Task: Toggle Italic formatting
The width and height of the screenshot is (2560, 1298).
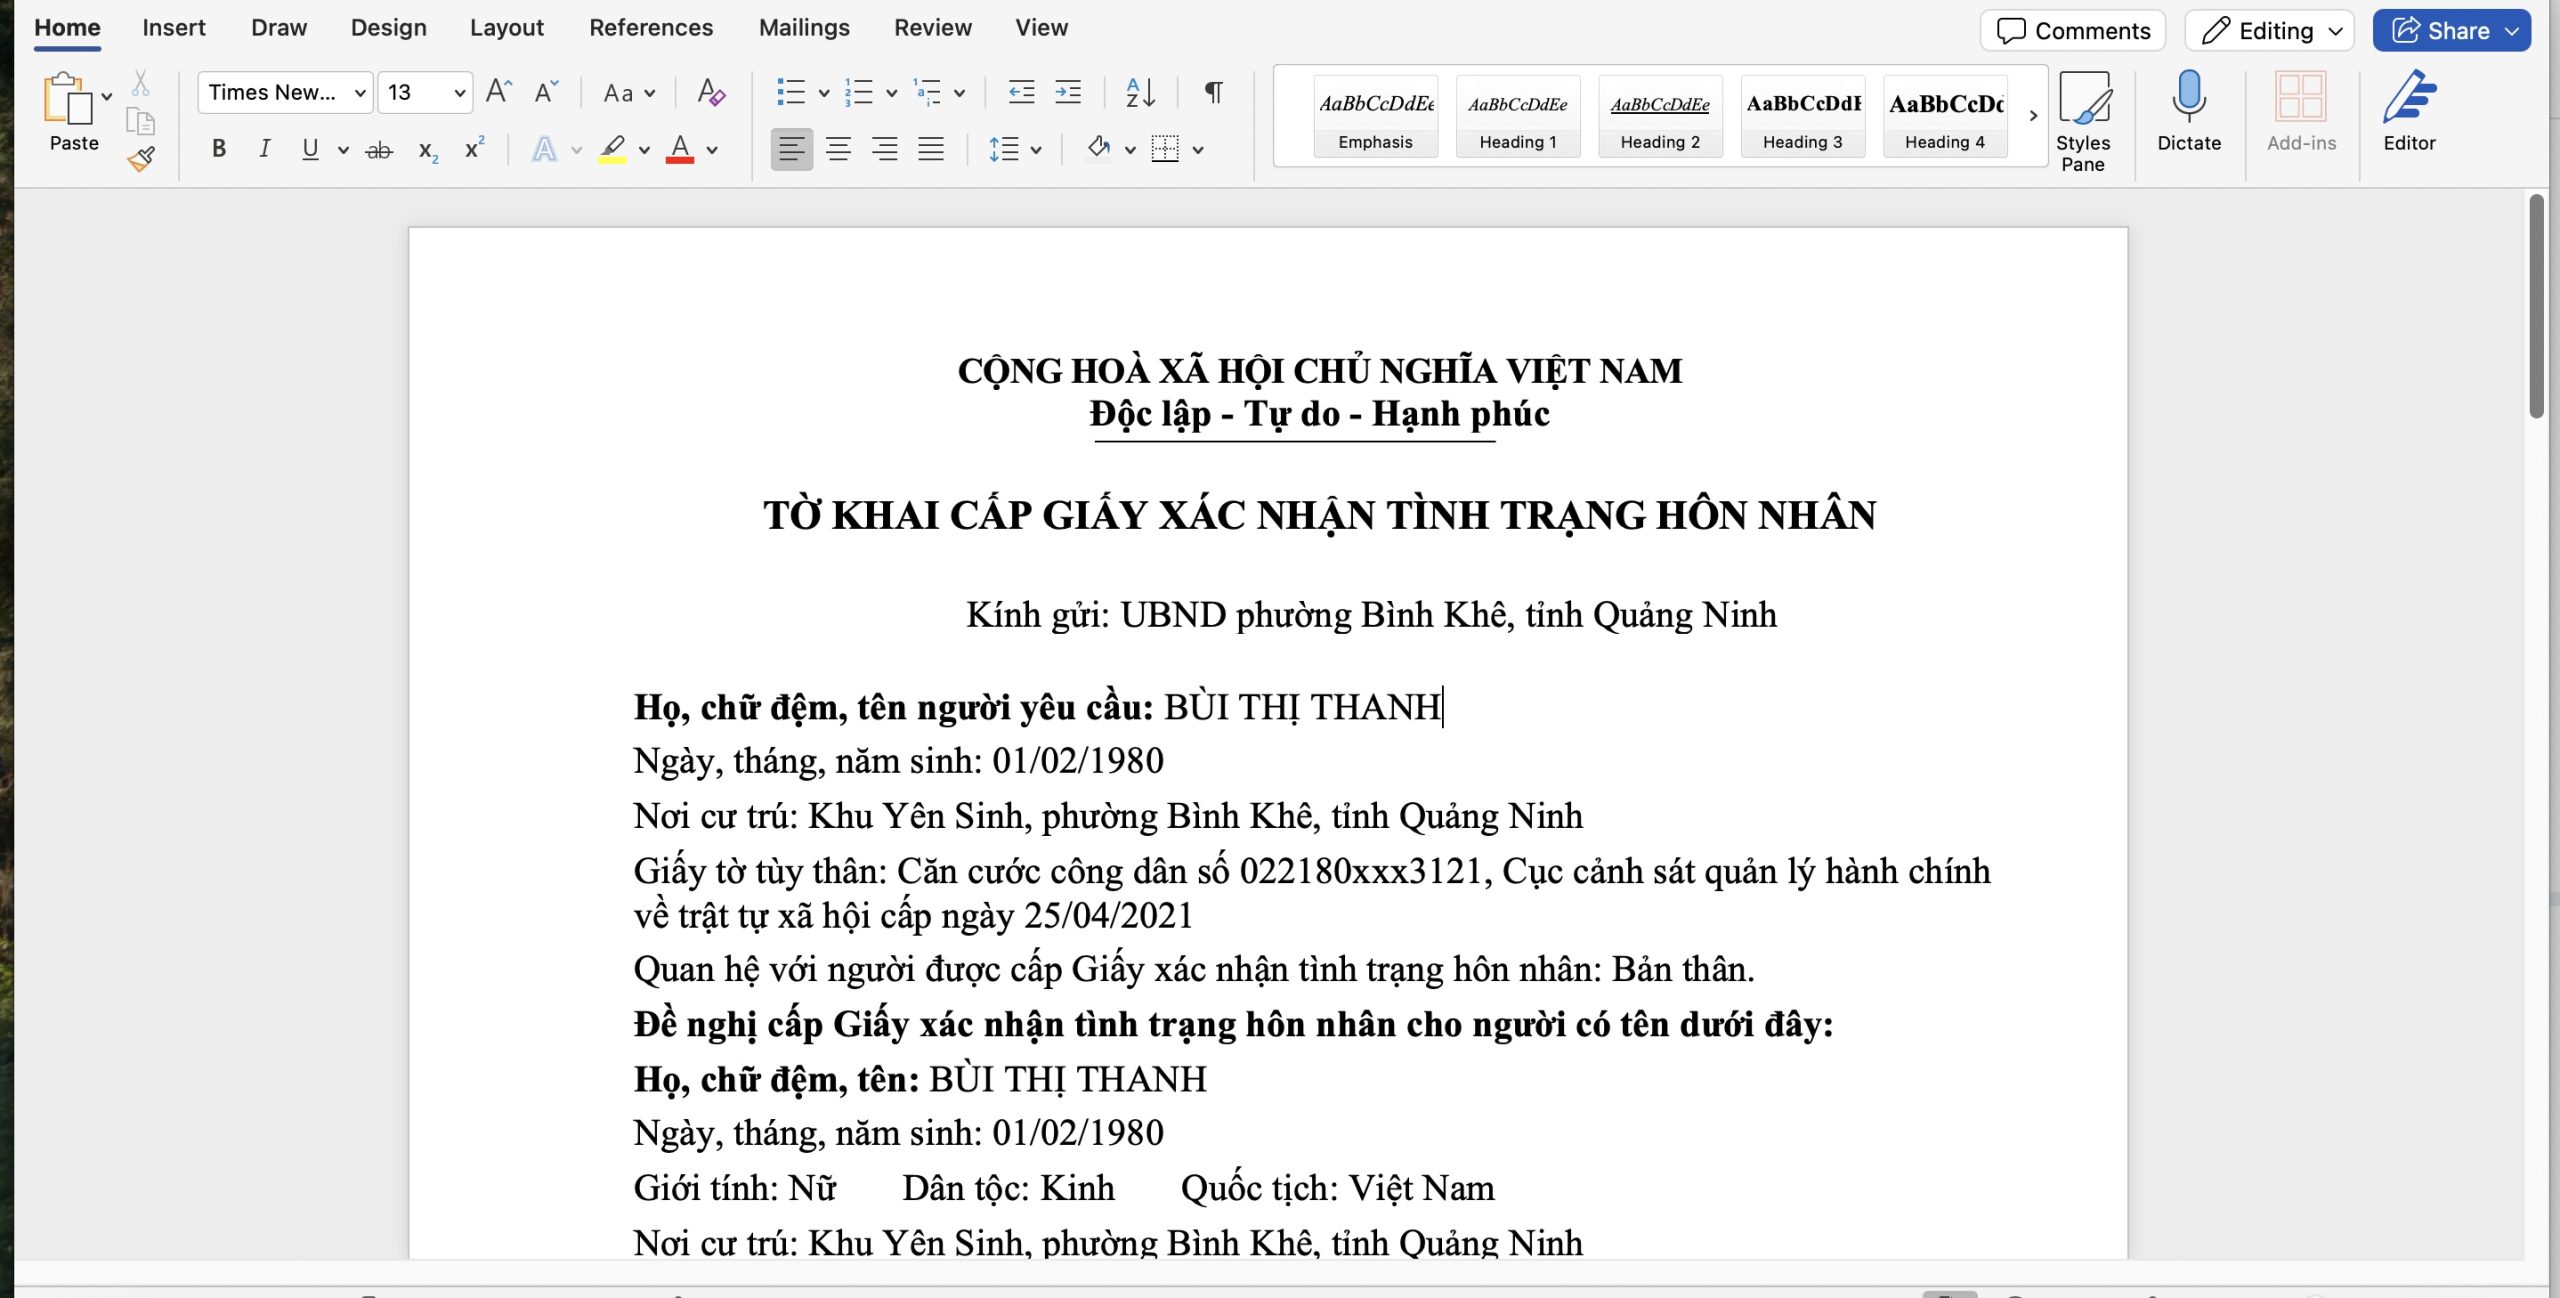Action: tap(264, 150)
